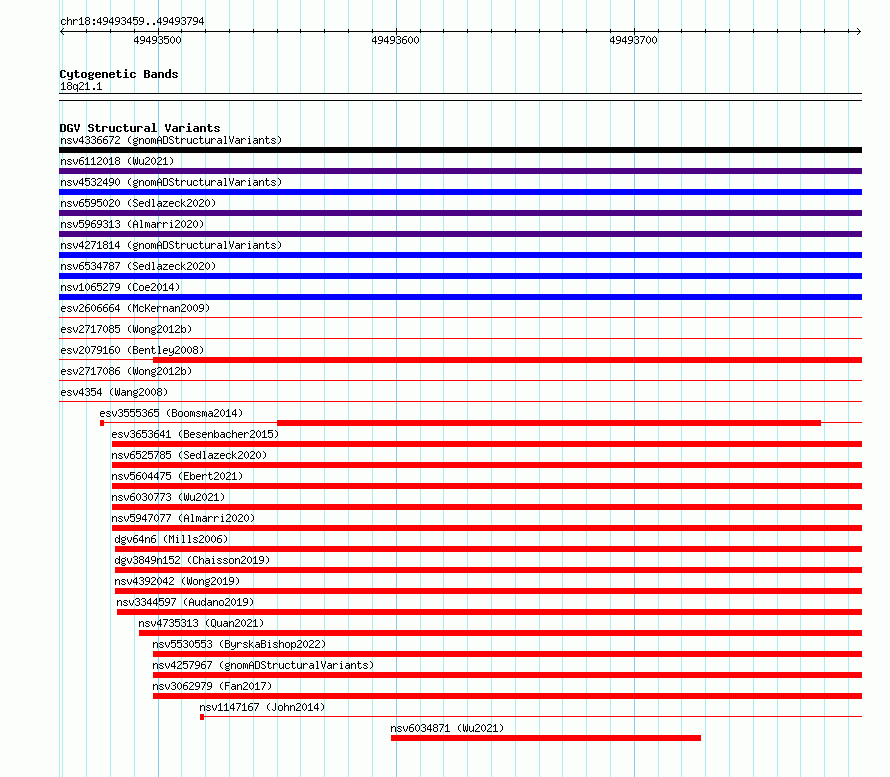The height and width of the screenshot is (777, 890).
Task: Open esv2606664 (McKernan2009) label
Action: pos(135,308)
